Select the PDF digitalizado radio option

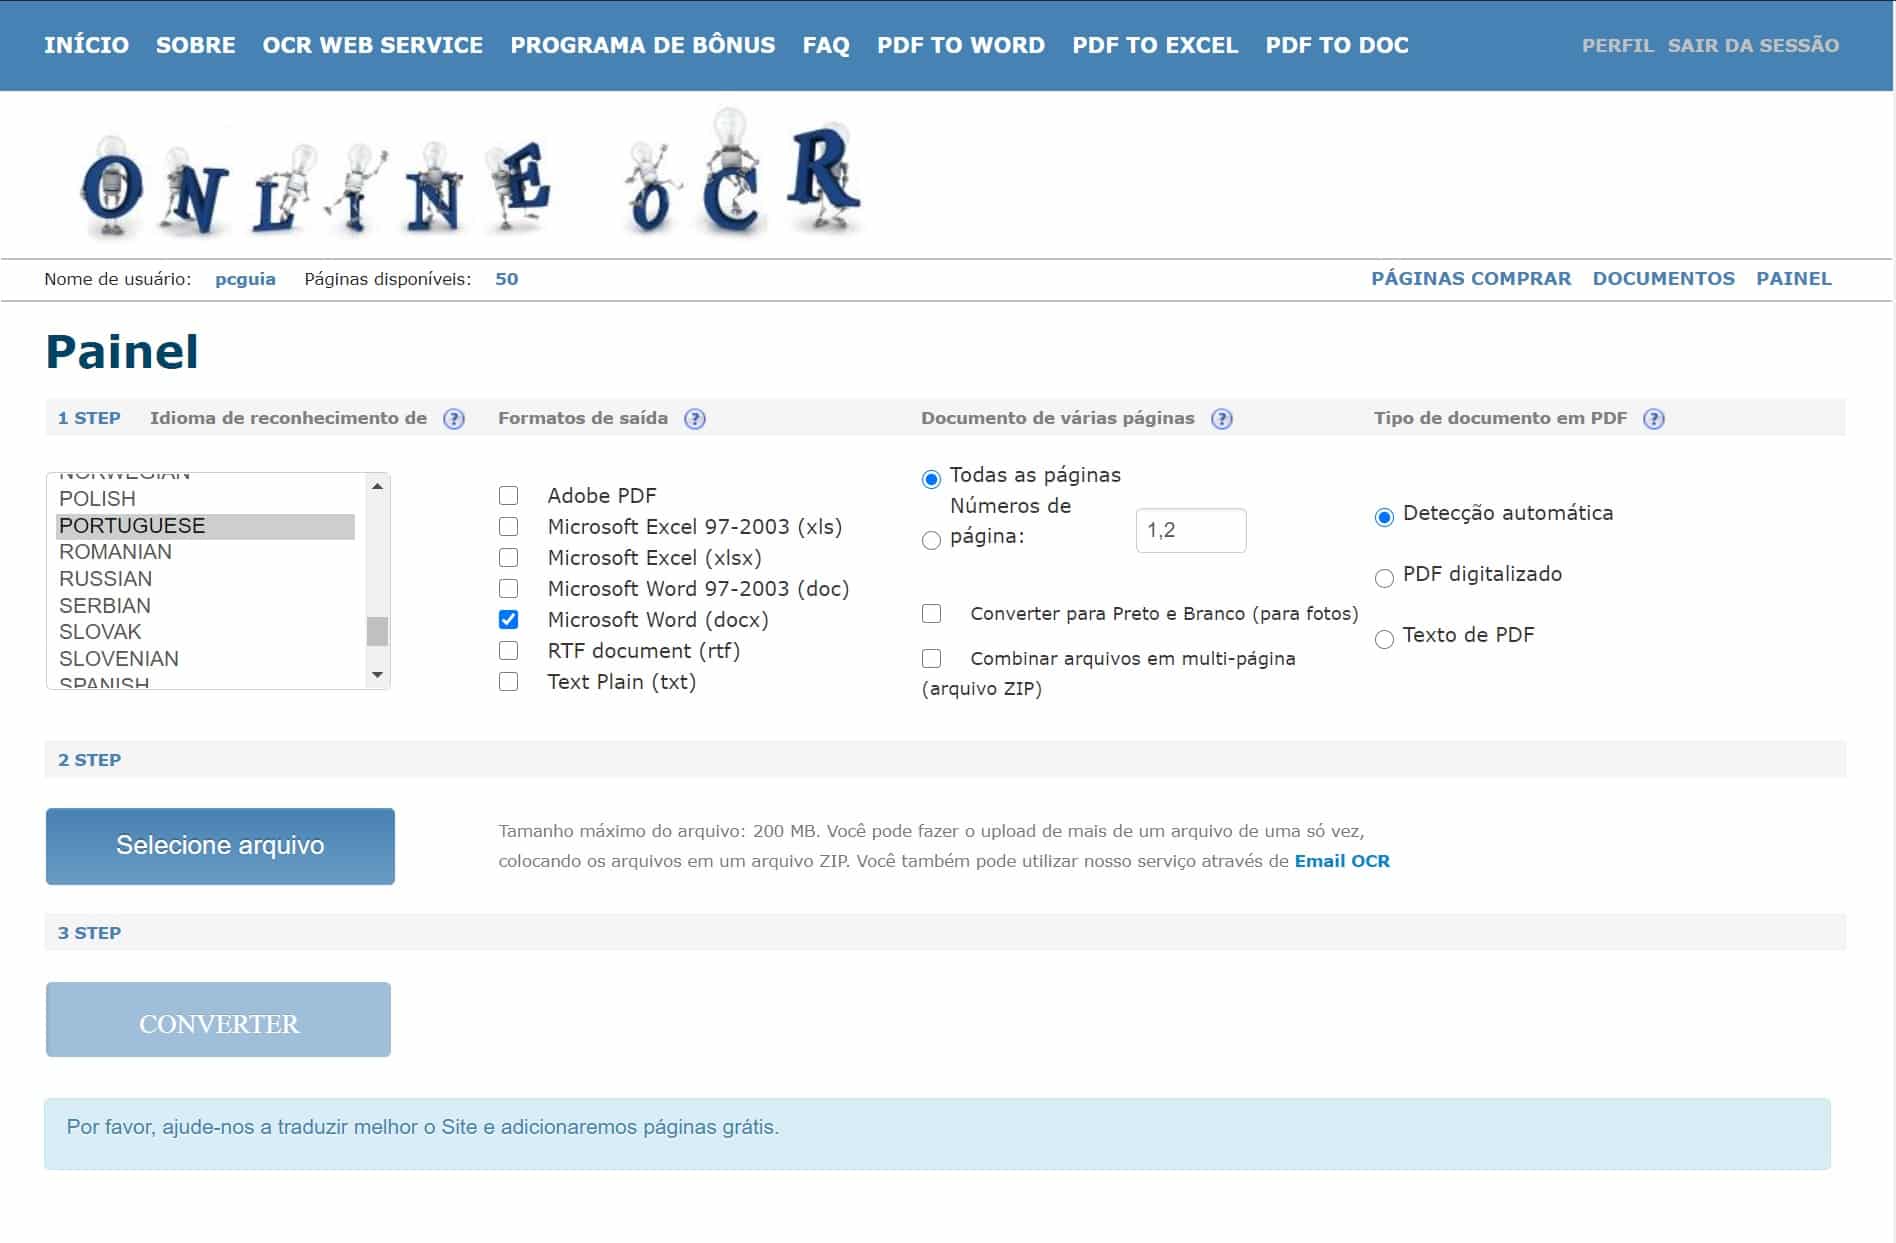click(1384, 578)
